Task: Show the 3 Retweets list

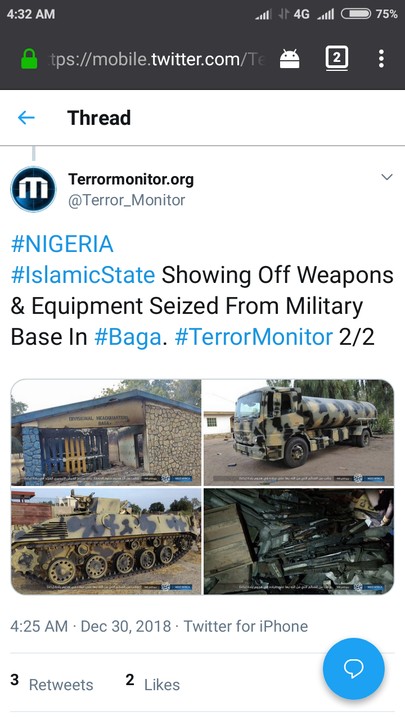Action: pyautogui.click(x=51, y=684)
